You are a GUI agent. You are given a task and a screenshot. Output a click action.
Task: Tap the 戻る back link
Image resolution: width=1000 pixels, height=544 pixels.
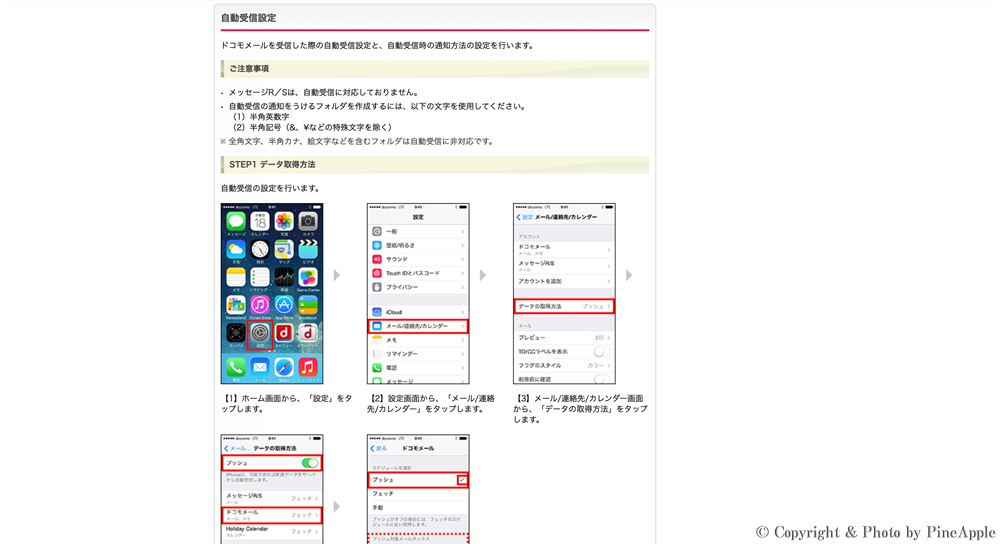(379, 448)
